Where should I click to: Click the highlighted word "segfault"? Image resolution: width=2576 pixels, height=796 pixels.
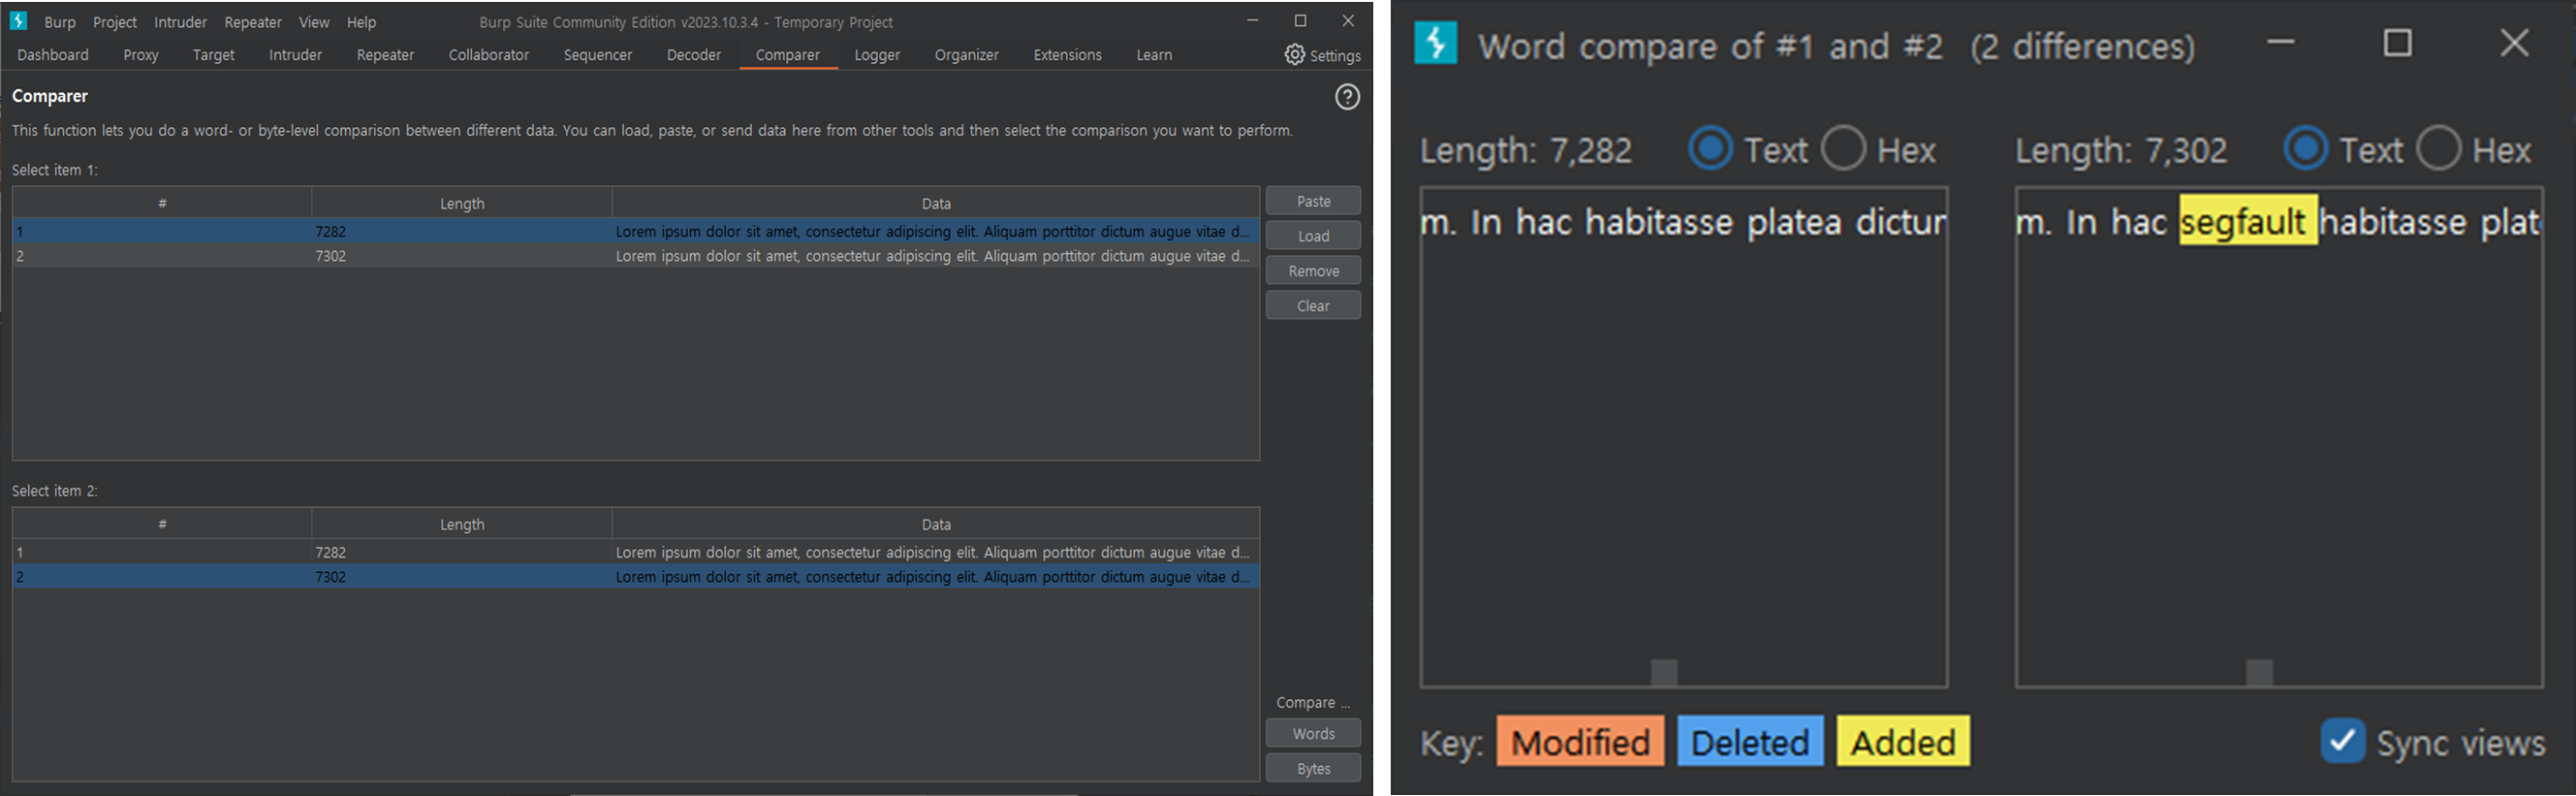point(2248,221)
